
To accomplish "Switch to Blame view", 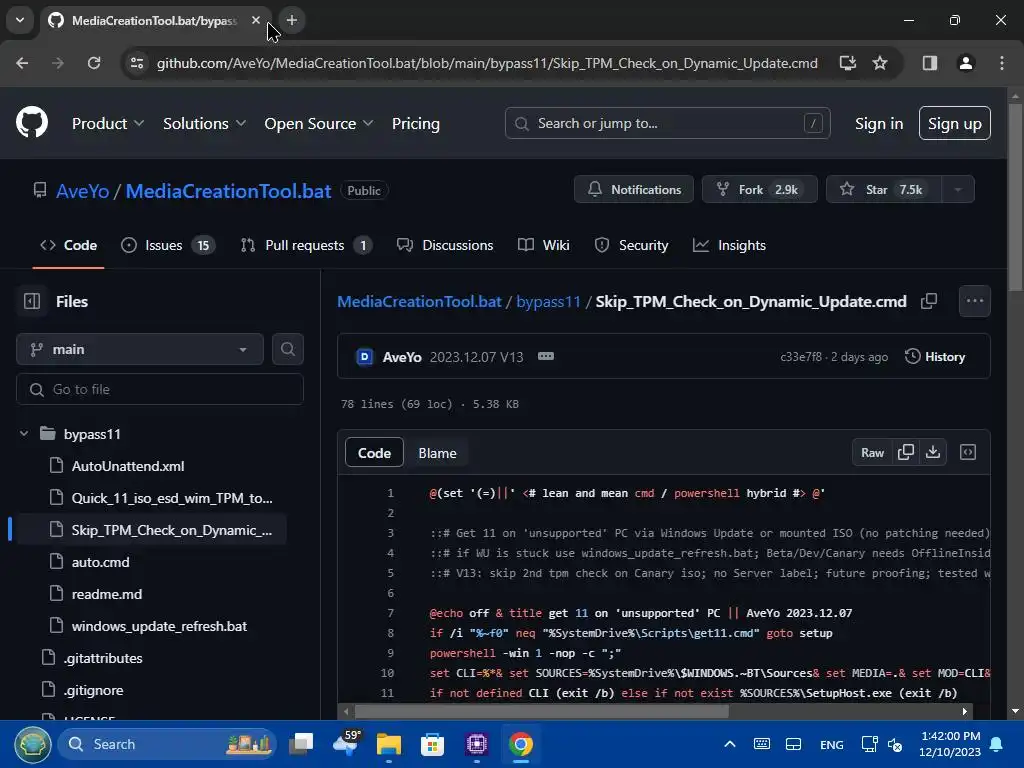I will 437,453.
